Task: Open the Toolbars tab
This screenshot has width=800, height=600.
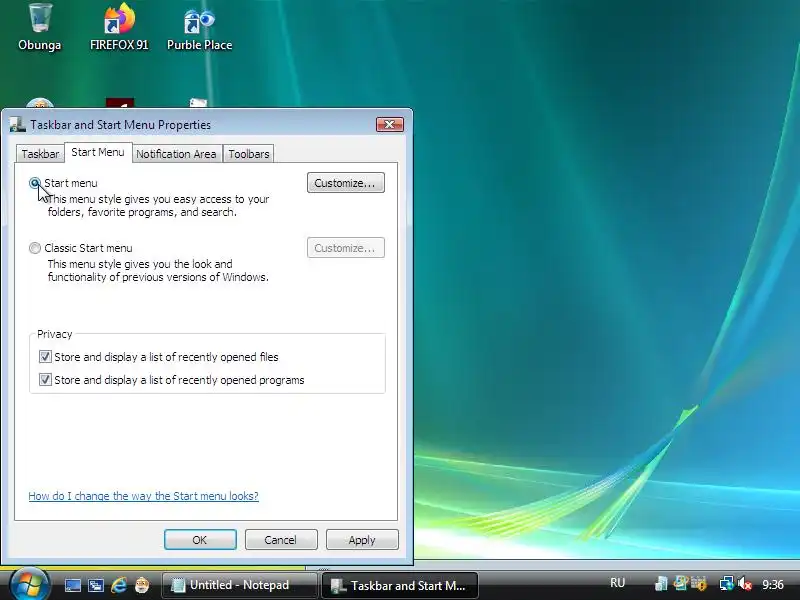Action: pyautogui.click(x=248, y=154)
